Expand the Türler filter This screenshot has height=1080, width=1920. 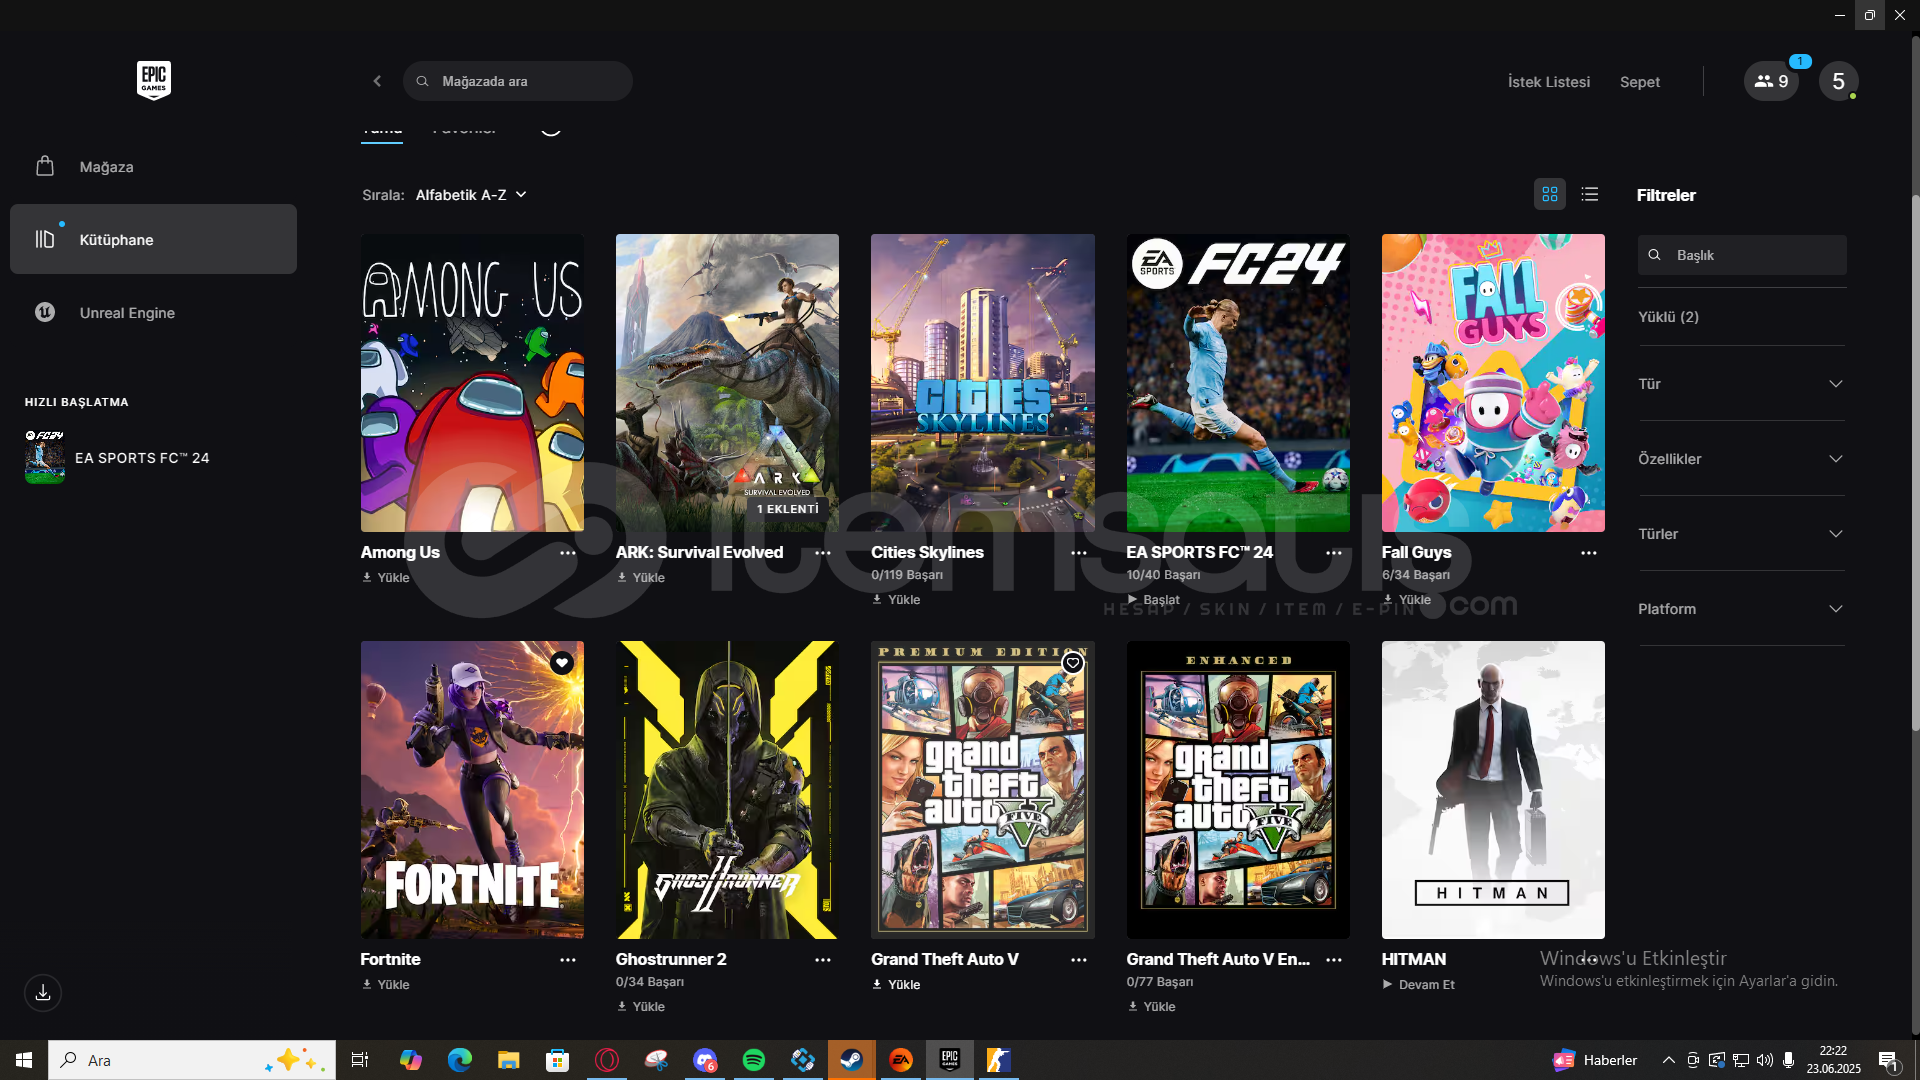[1741, 534]
